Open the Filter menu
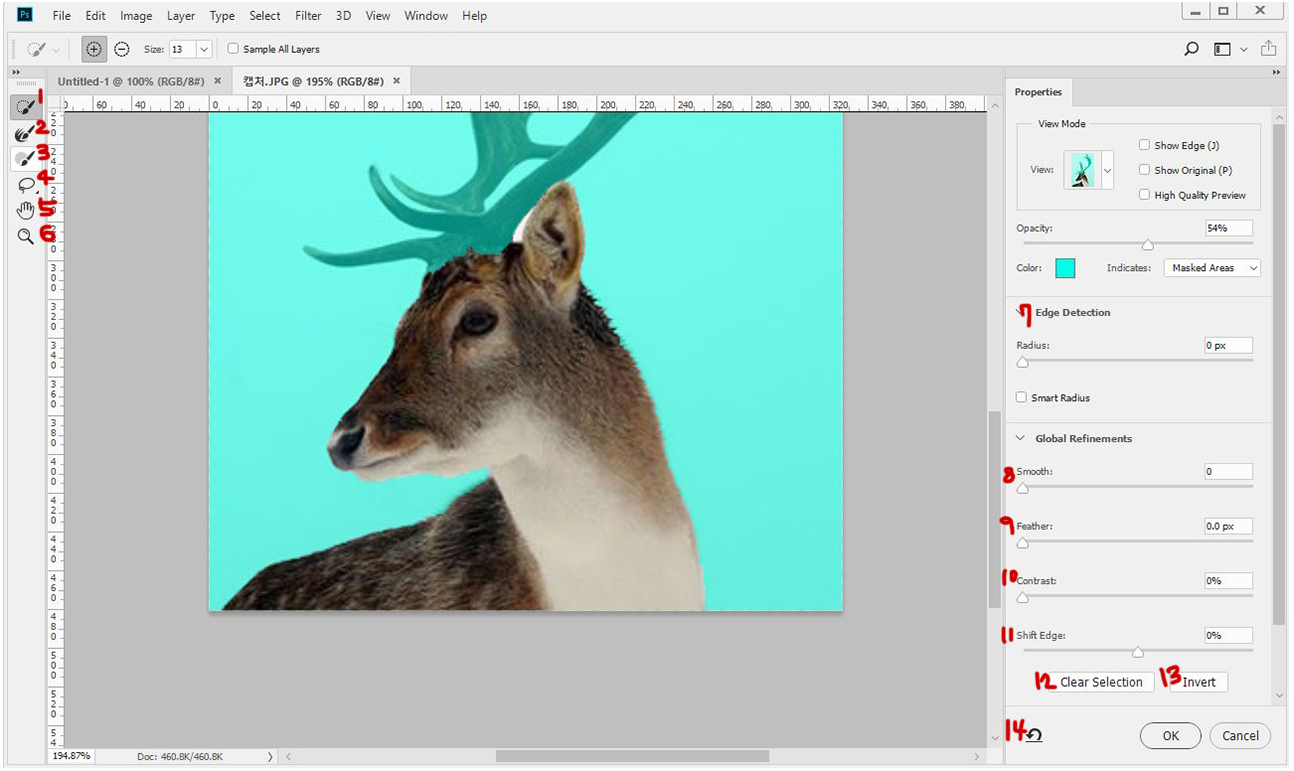This screenshot has width=1294, height=771. (x=308, y=16)
